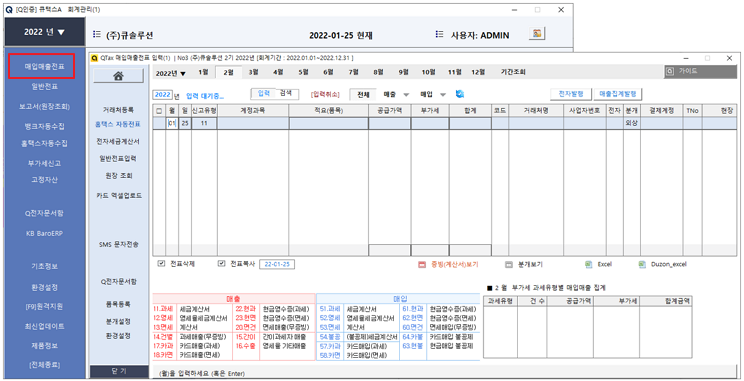Click the 입력 대기중... link
Image resolution: width=744 pixels, height=381 pixels.
205,96
